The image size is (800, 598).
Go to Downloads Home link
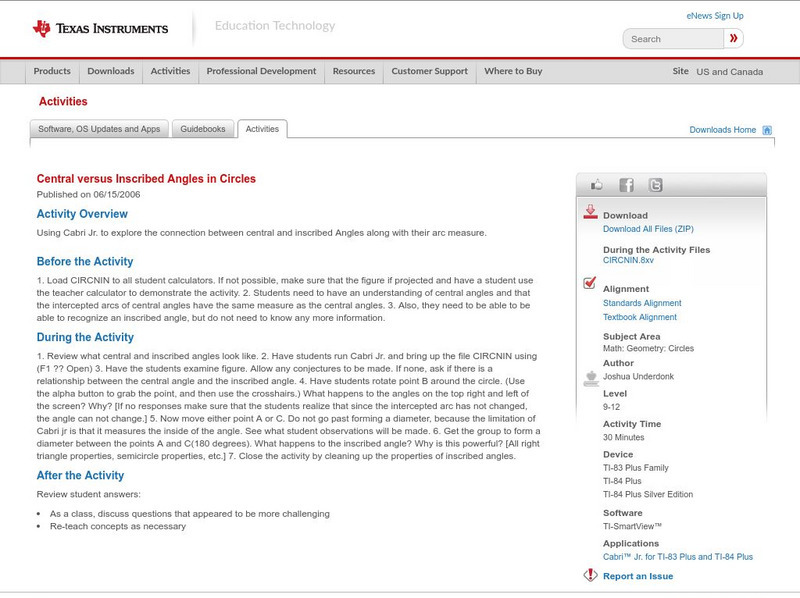click(722, 130)
